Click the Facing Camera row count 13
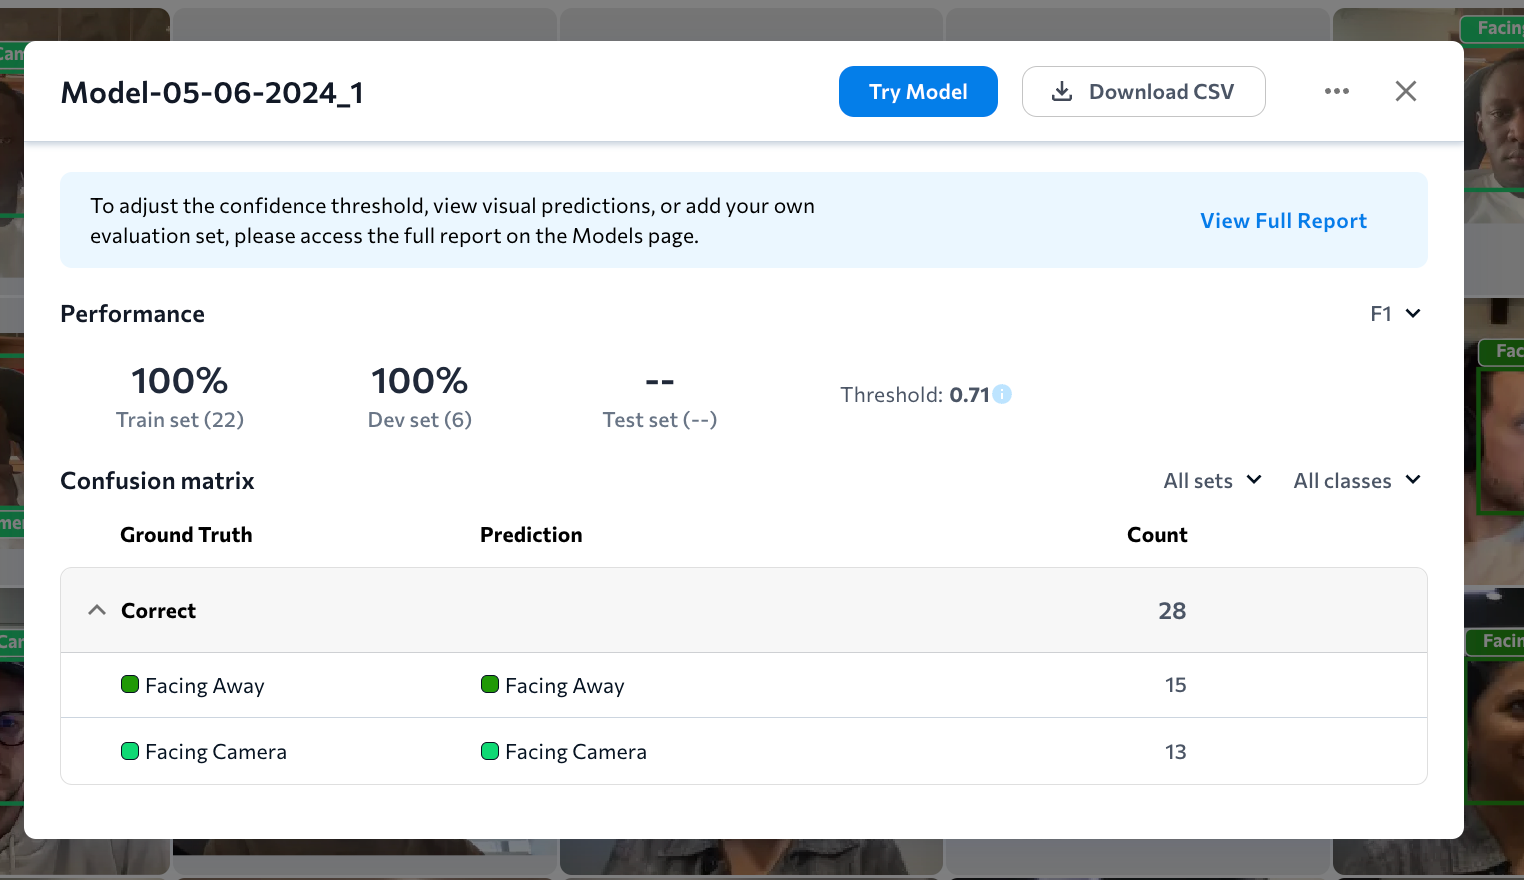1524x880 pixels. pos(1175,752)
